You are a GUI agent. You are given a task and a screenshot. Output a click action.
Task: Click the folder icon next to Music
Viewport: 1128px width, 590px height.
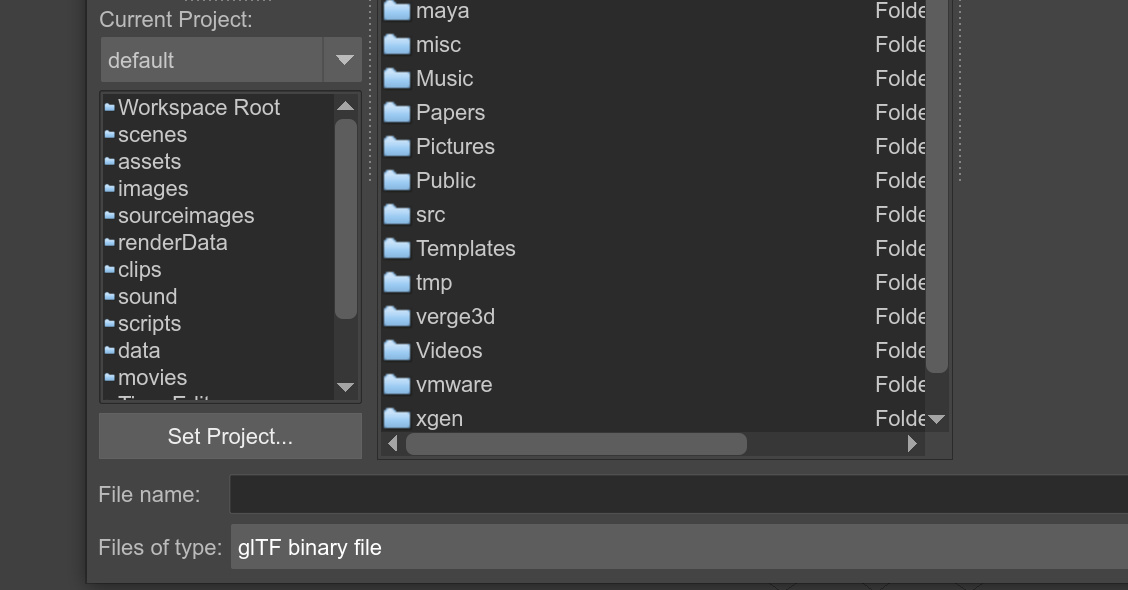[396, 78]
